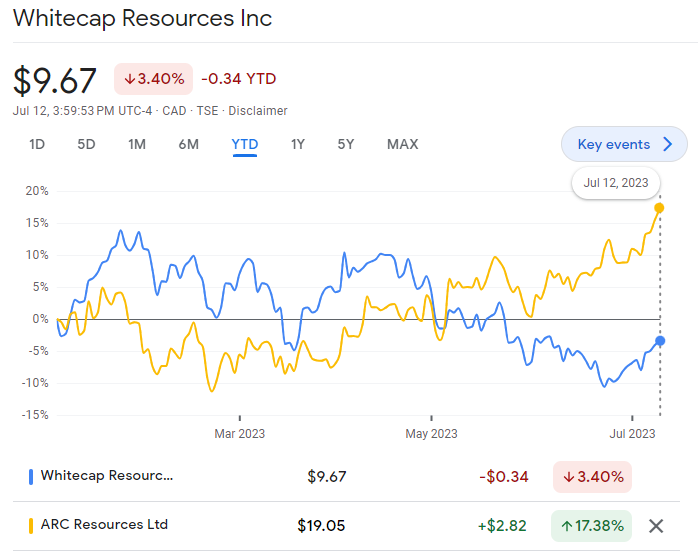Switch to the 1M range tab

[137, 144]
